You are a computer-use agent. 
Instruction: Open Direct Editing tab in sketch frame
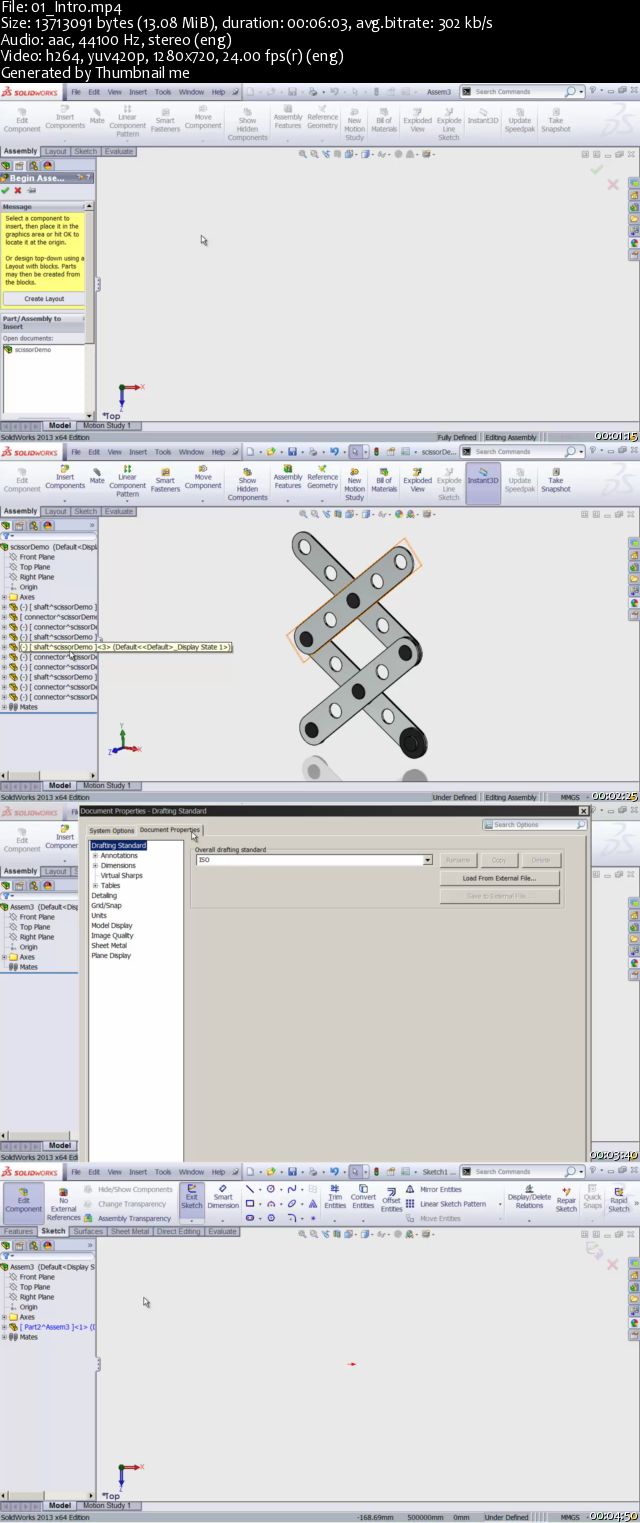178,1231
